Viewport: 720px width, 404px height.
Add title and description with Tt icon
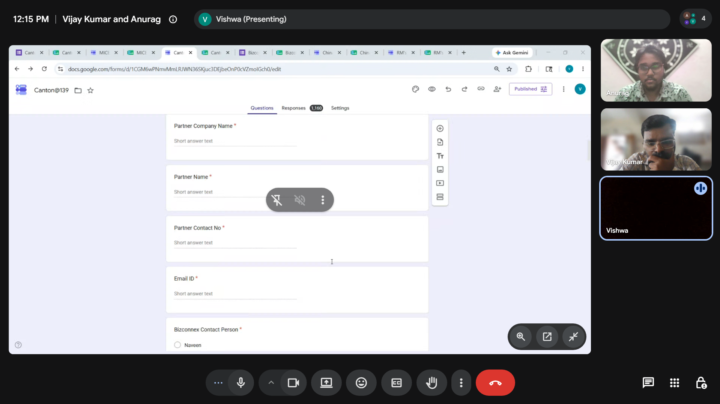(x=440, y=156)
